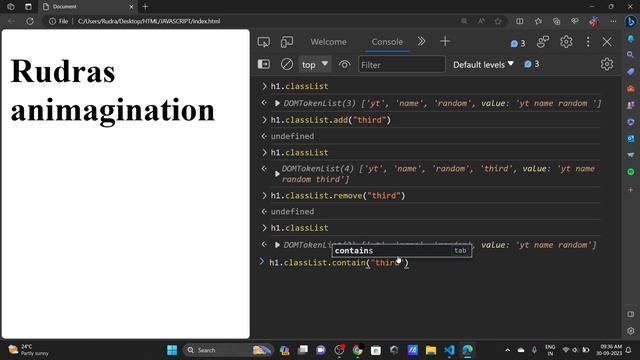This screenshot has height=360, width=640.
Task: Click the console input line with contain
Action: pyautogui.click(x=339, y=262)
